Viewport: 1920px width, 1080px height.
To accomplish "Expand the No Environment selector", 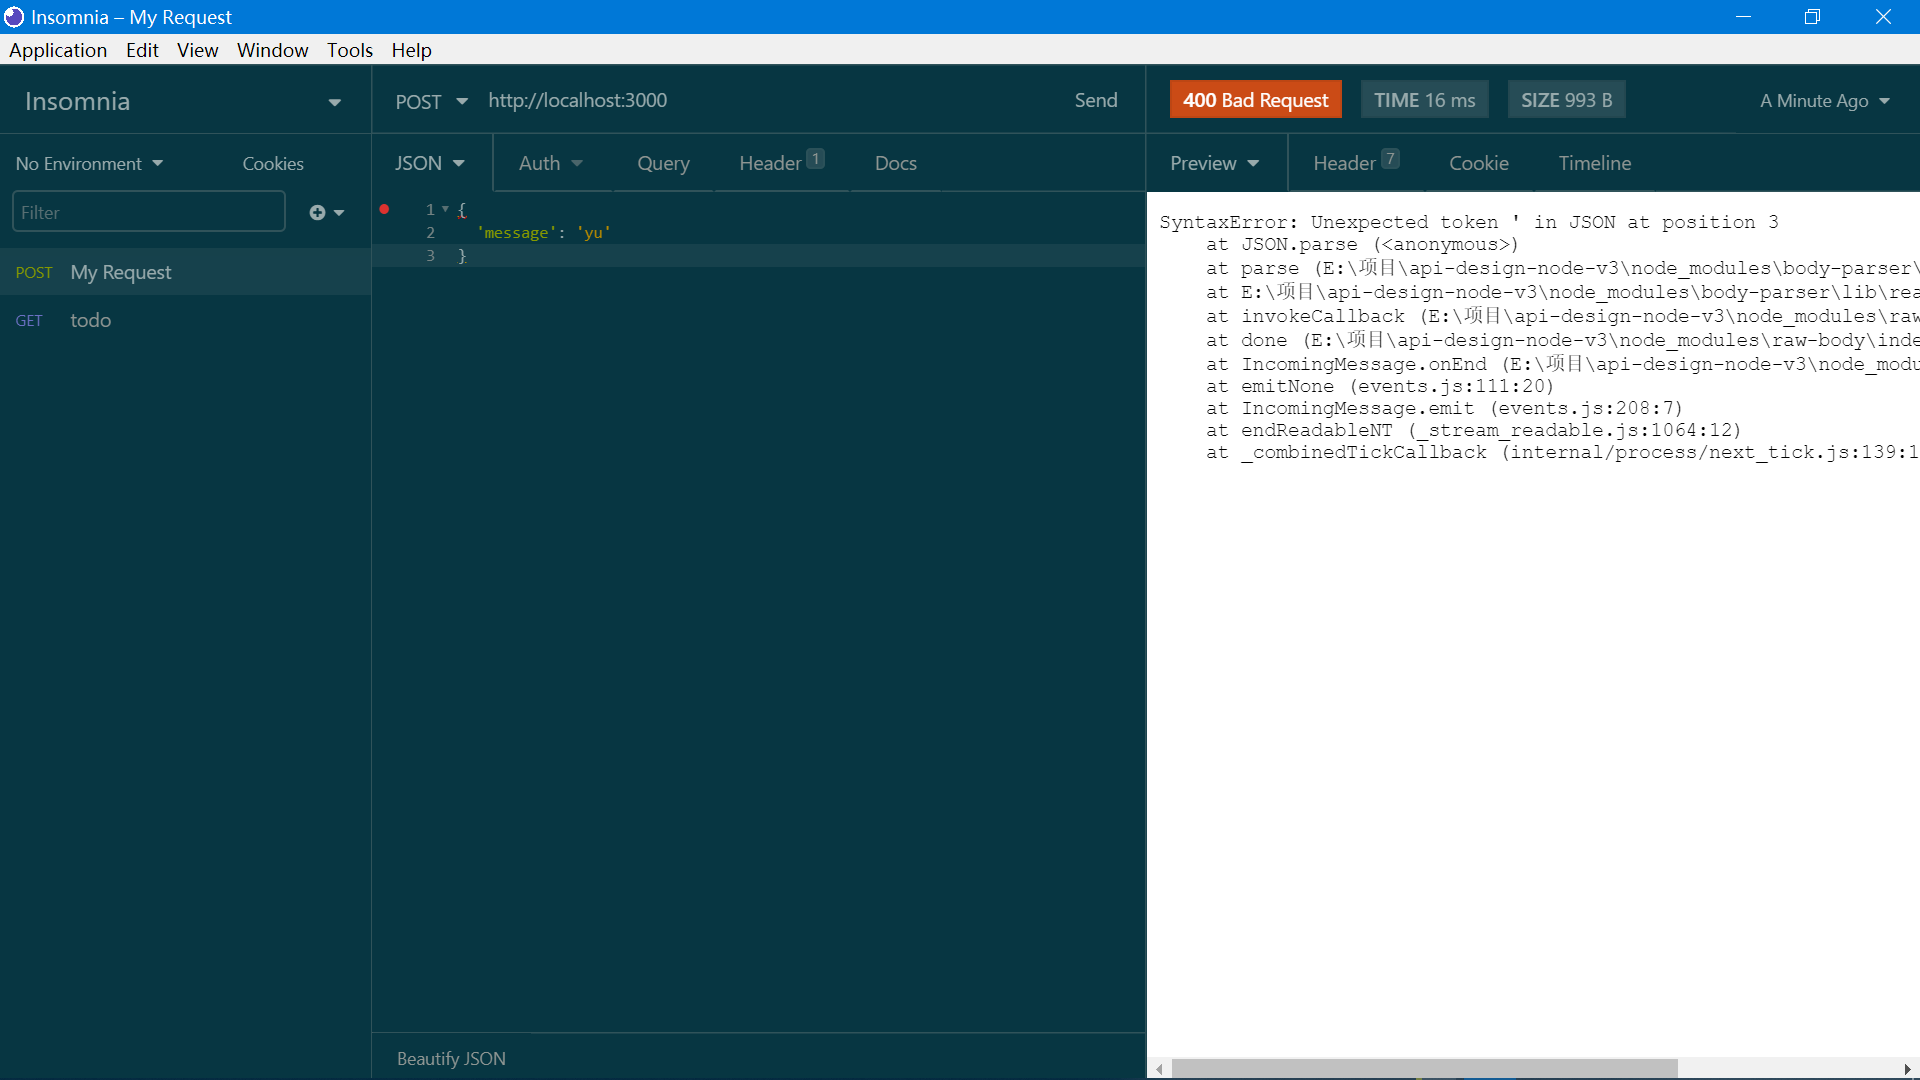I will coord(89,163).
